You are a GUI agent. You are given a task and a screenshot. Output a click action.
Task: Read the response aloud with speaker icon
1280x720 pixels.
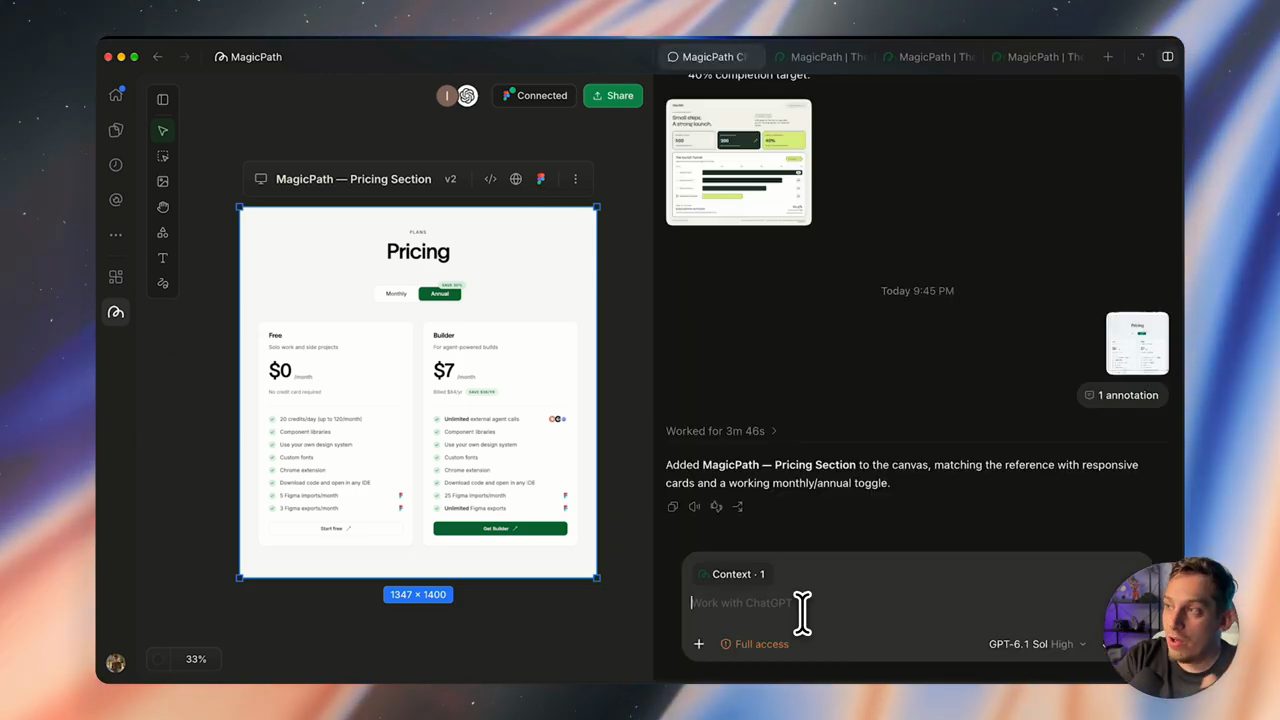point(694,507)
